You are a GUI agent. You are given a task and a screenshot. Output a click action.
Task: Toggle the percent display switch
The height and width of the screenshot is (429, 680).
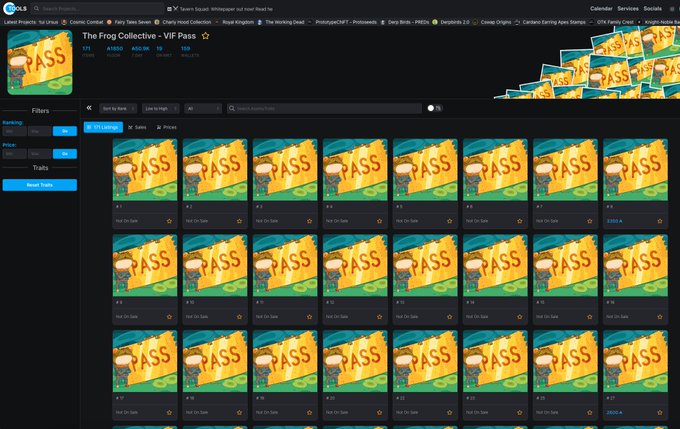click(434, 108)
